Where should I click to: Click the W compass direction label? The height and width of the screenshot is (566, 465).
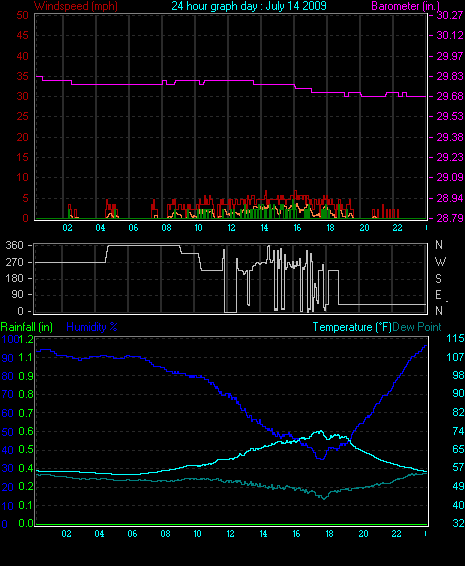(x=440, y=261)
